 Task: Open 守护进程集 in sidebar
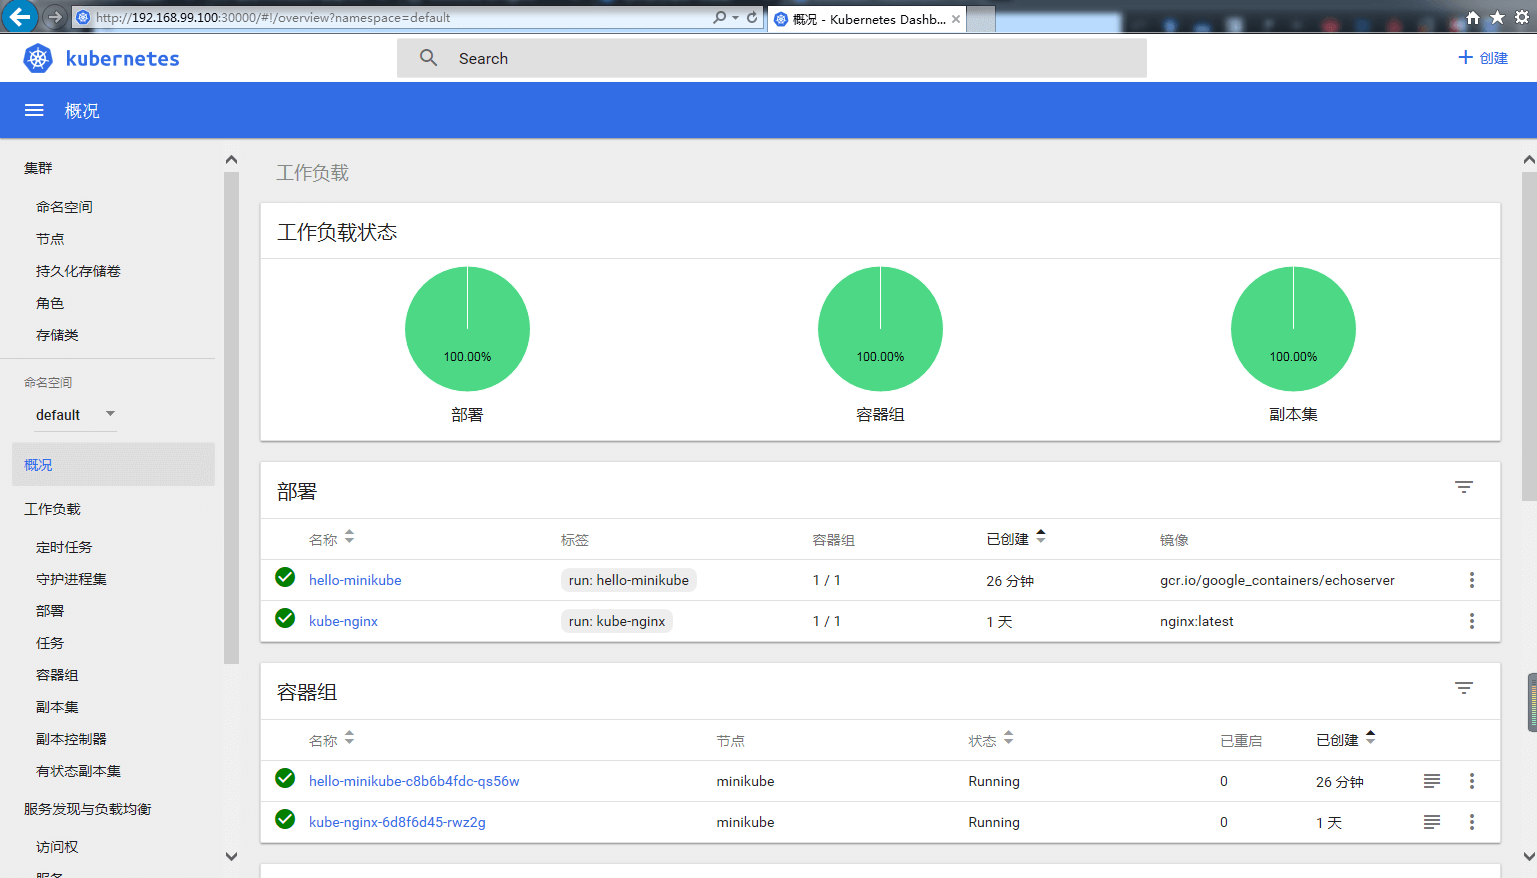pos(71,579)
